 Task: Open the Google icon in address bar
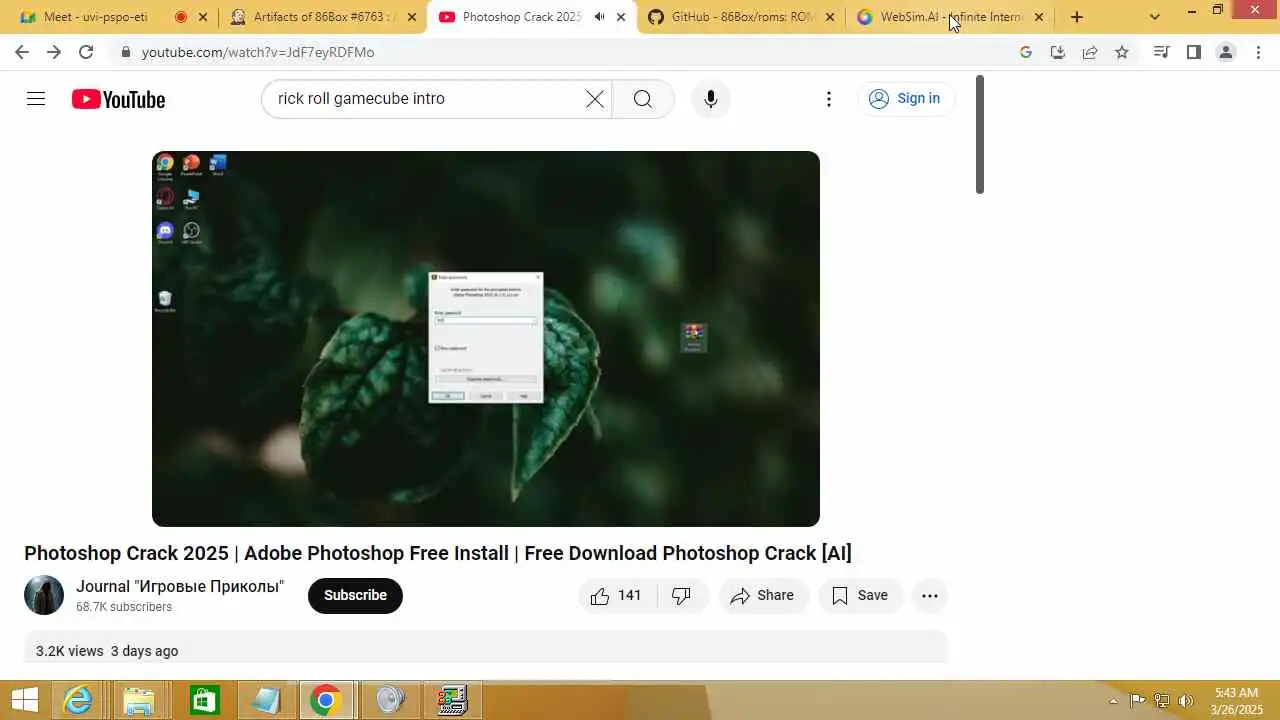(1026, 52)
